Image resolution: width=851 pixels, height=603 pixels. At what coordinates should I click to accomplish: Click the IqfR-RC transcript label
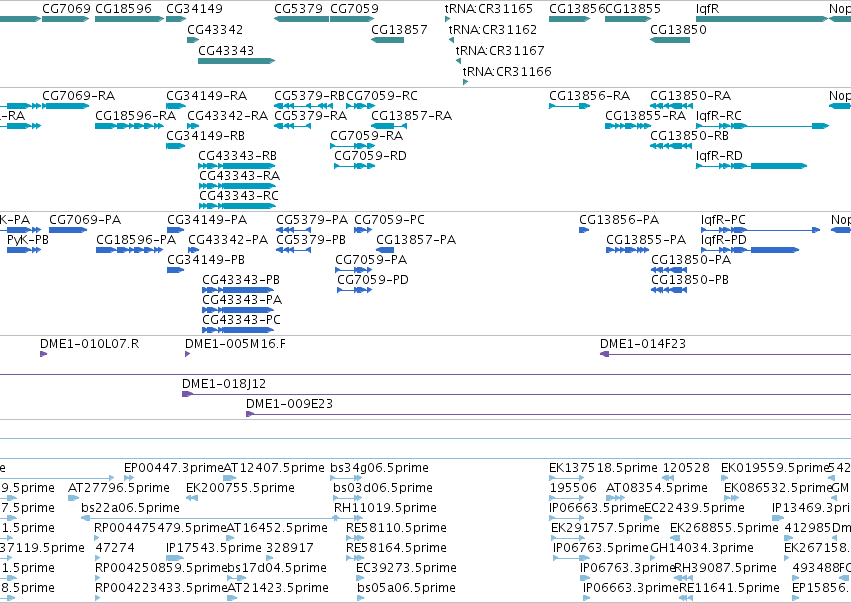pyautogui.click(x=719, y=116)
